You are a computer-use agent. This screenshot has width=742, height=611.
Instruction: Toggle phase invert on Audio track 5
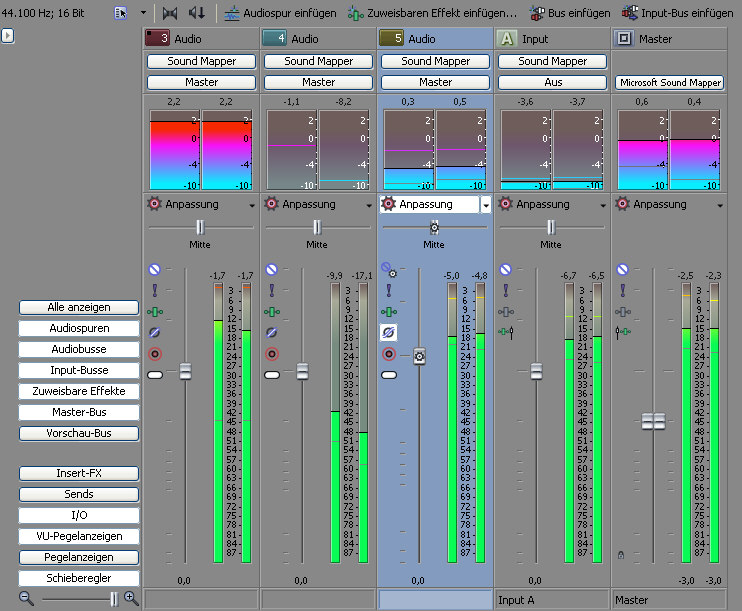coord(388,332)
